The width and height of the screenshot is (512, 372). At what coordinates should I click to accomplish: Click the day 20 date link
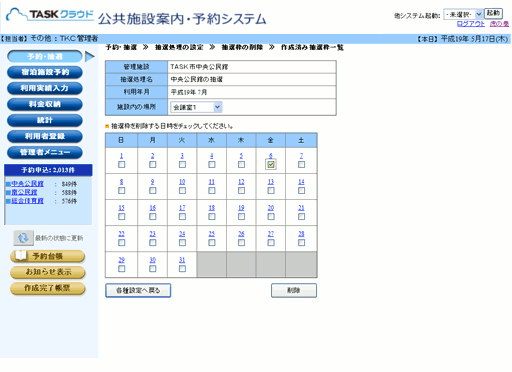click(271, 208)
